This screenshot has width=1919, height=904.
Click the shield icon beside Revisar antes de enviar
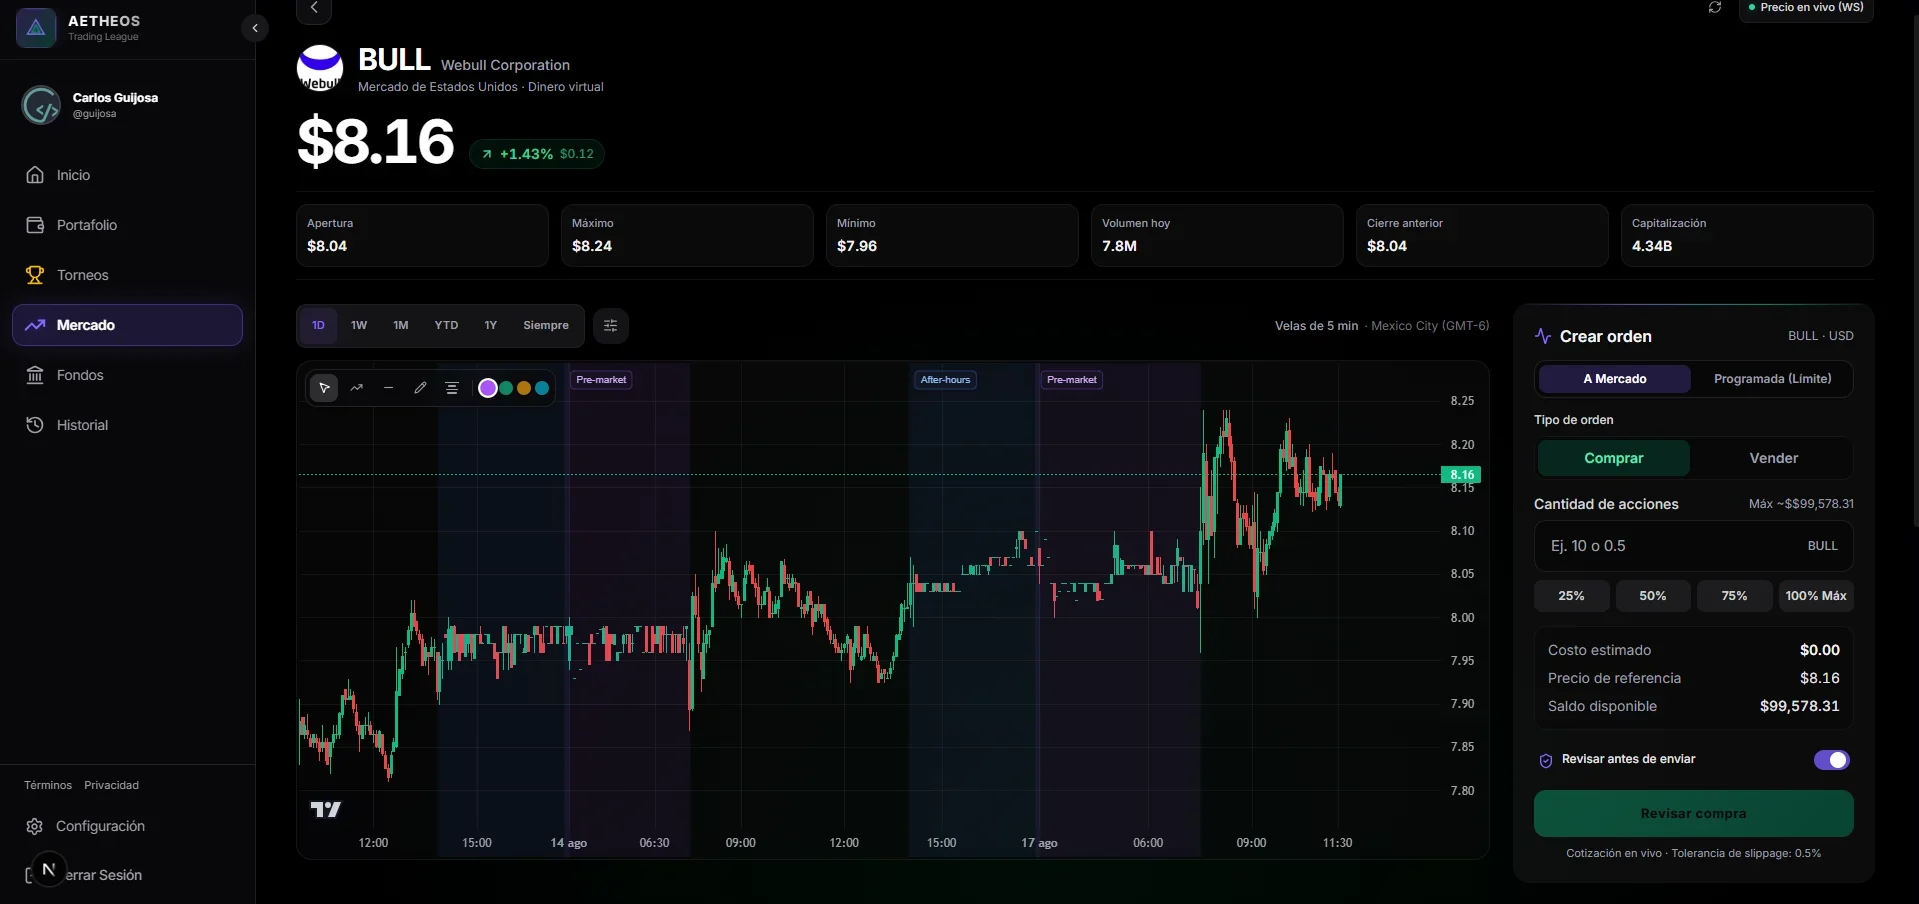pyautogui.click(x=1545, y=761)
